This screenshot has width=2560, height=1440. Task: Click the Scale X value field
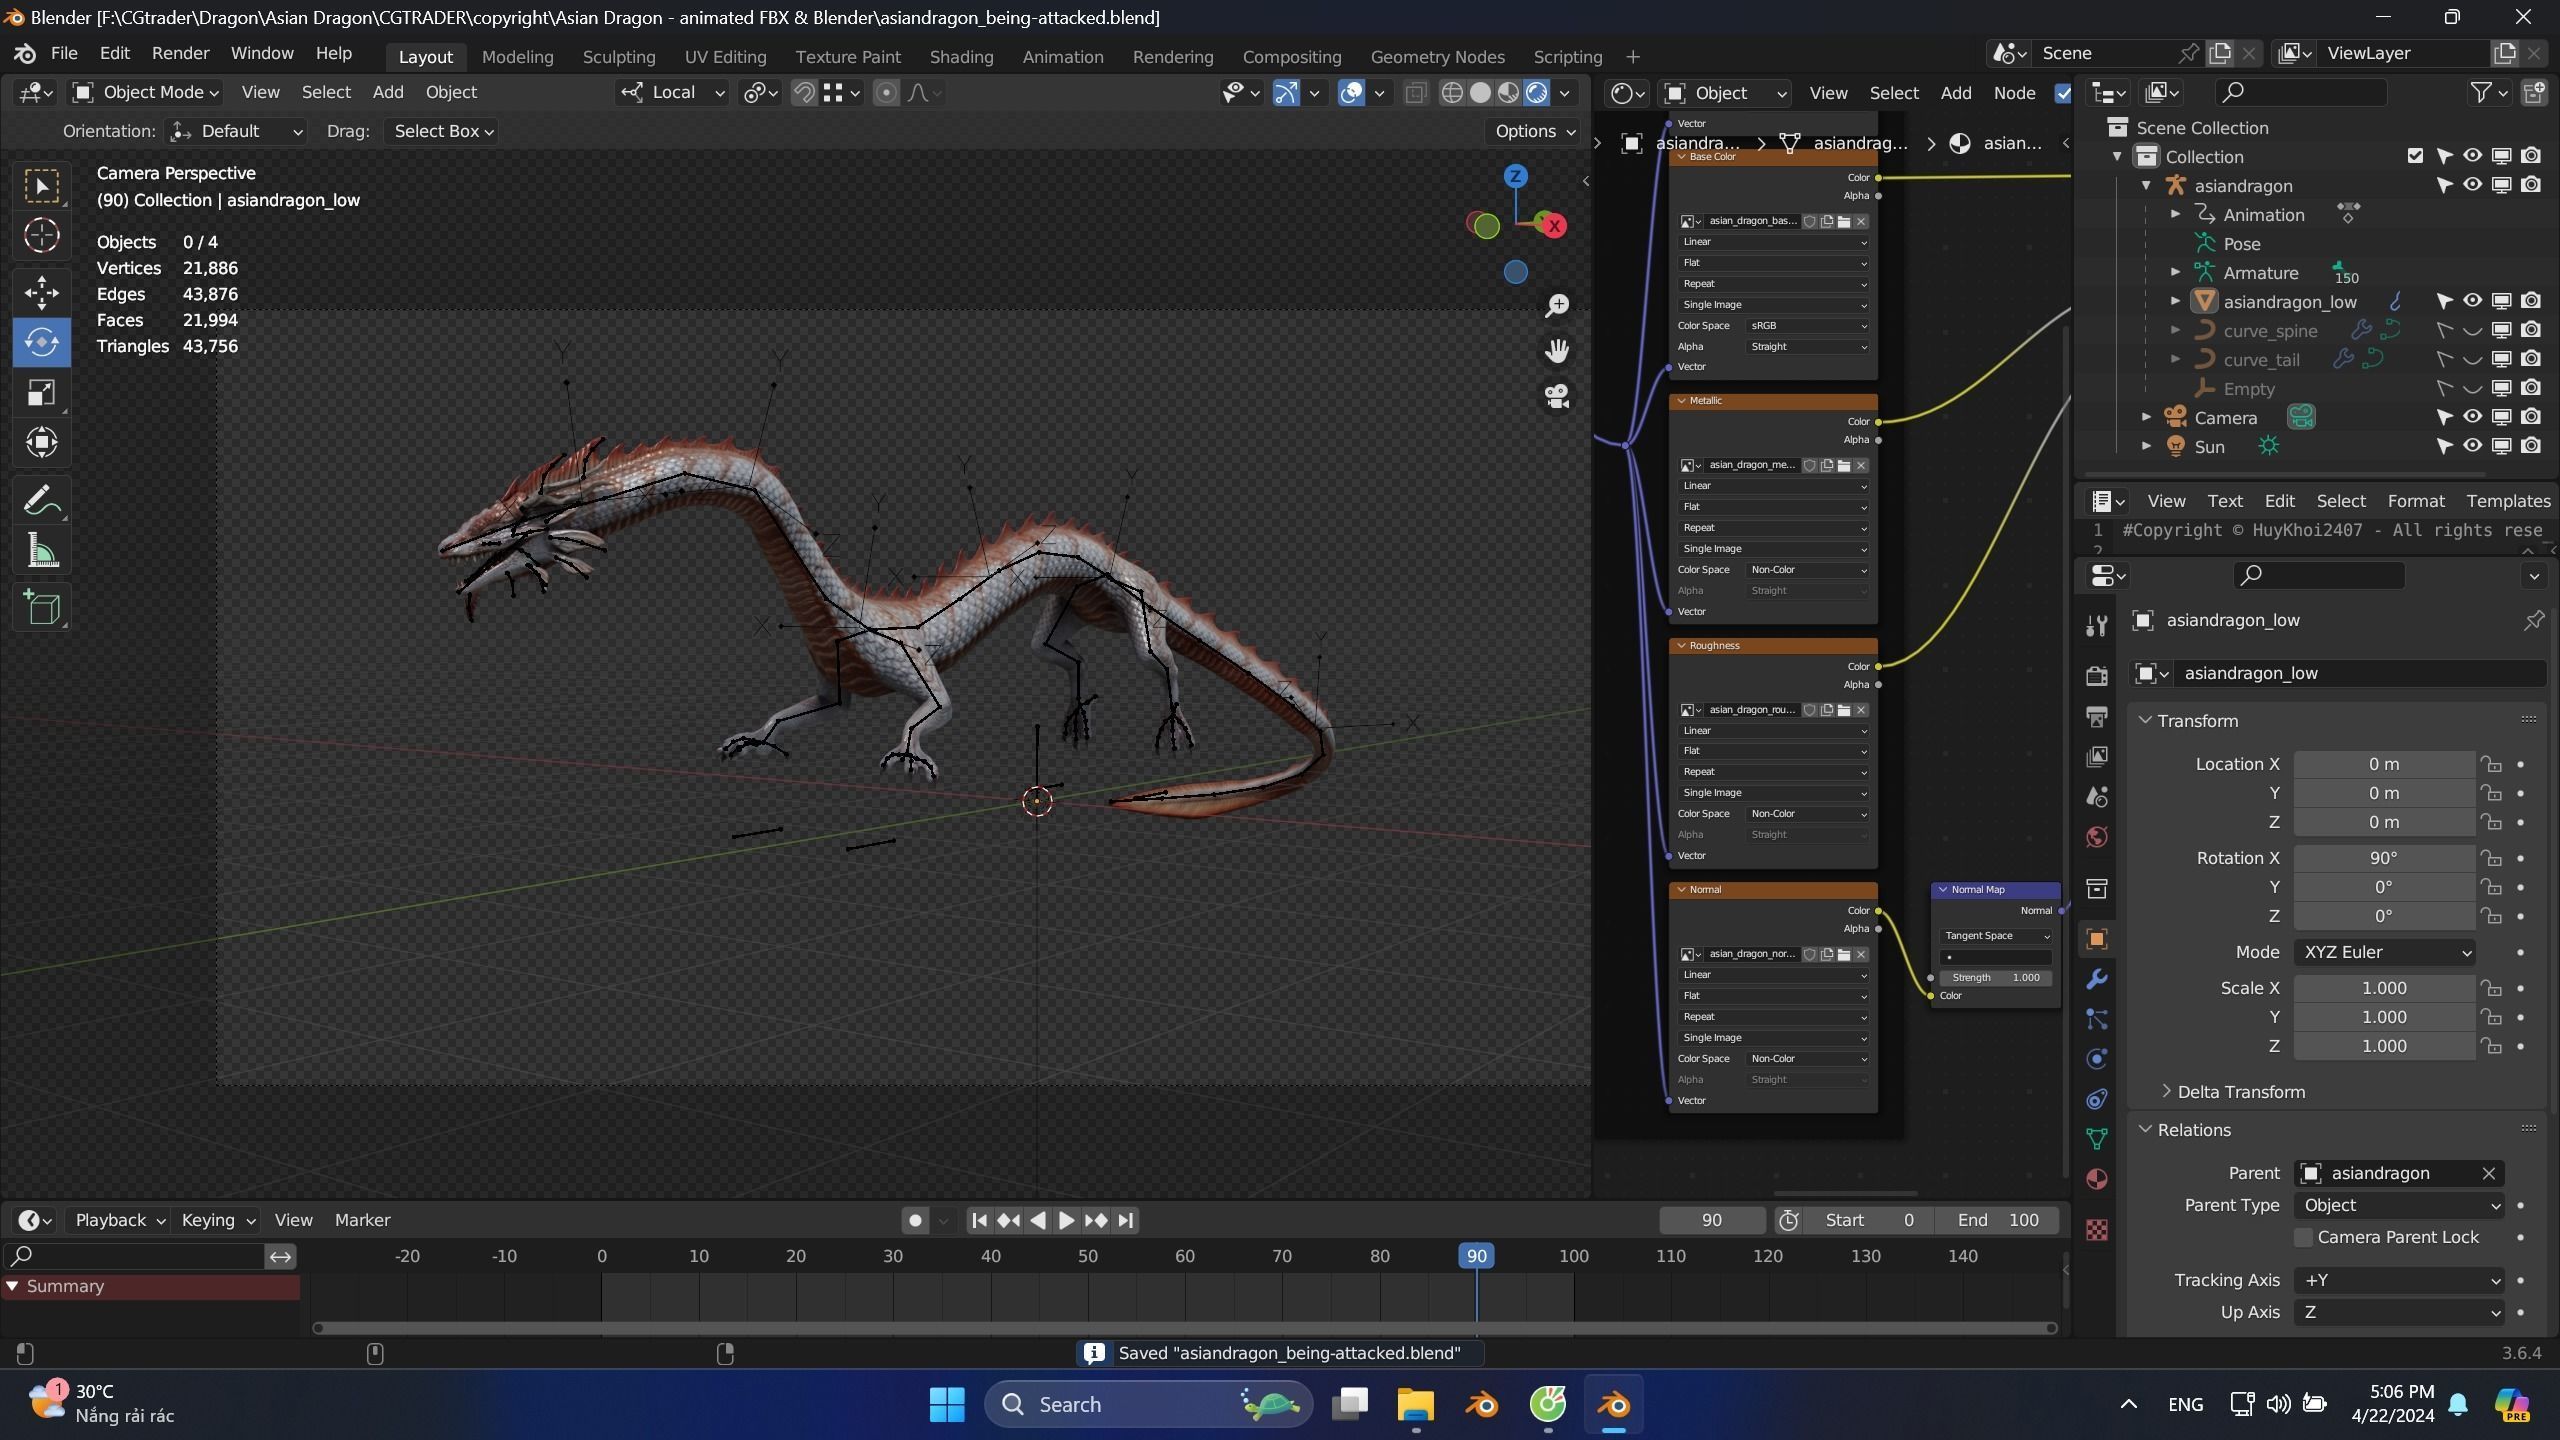[x=2383, y=989]
